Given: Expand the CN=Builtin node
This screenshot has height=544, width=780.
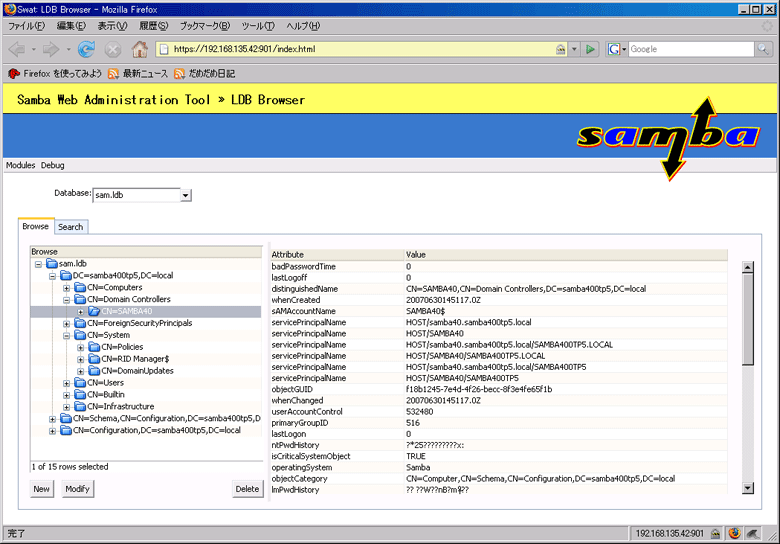Looking at the screenshot, I should (66, 395).
